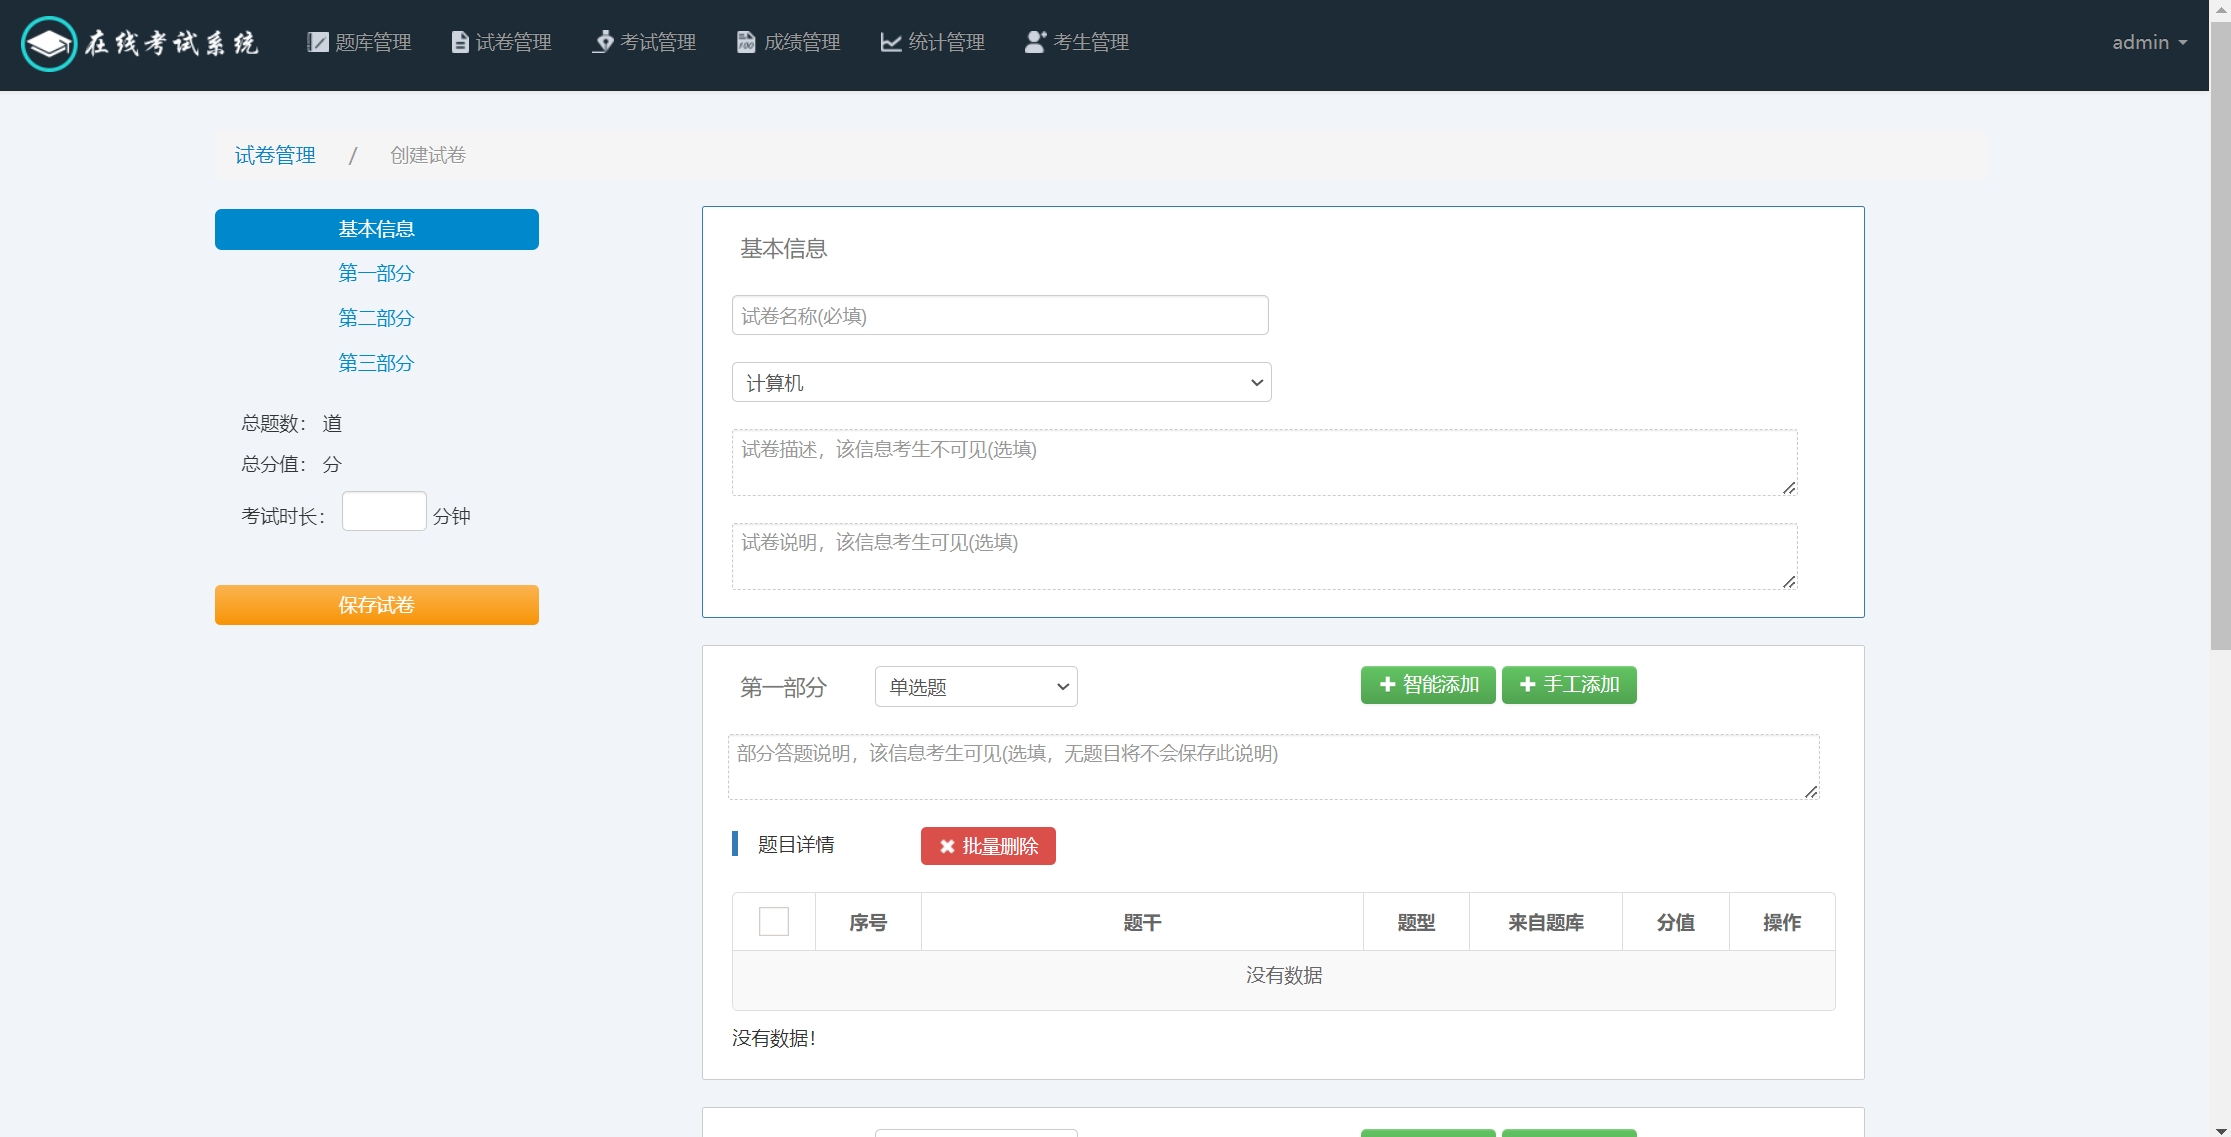Viewport: 2231px width, 1137px height.
Task: Jump to 第二部分 in sidebar
Action: (376, 318)
